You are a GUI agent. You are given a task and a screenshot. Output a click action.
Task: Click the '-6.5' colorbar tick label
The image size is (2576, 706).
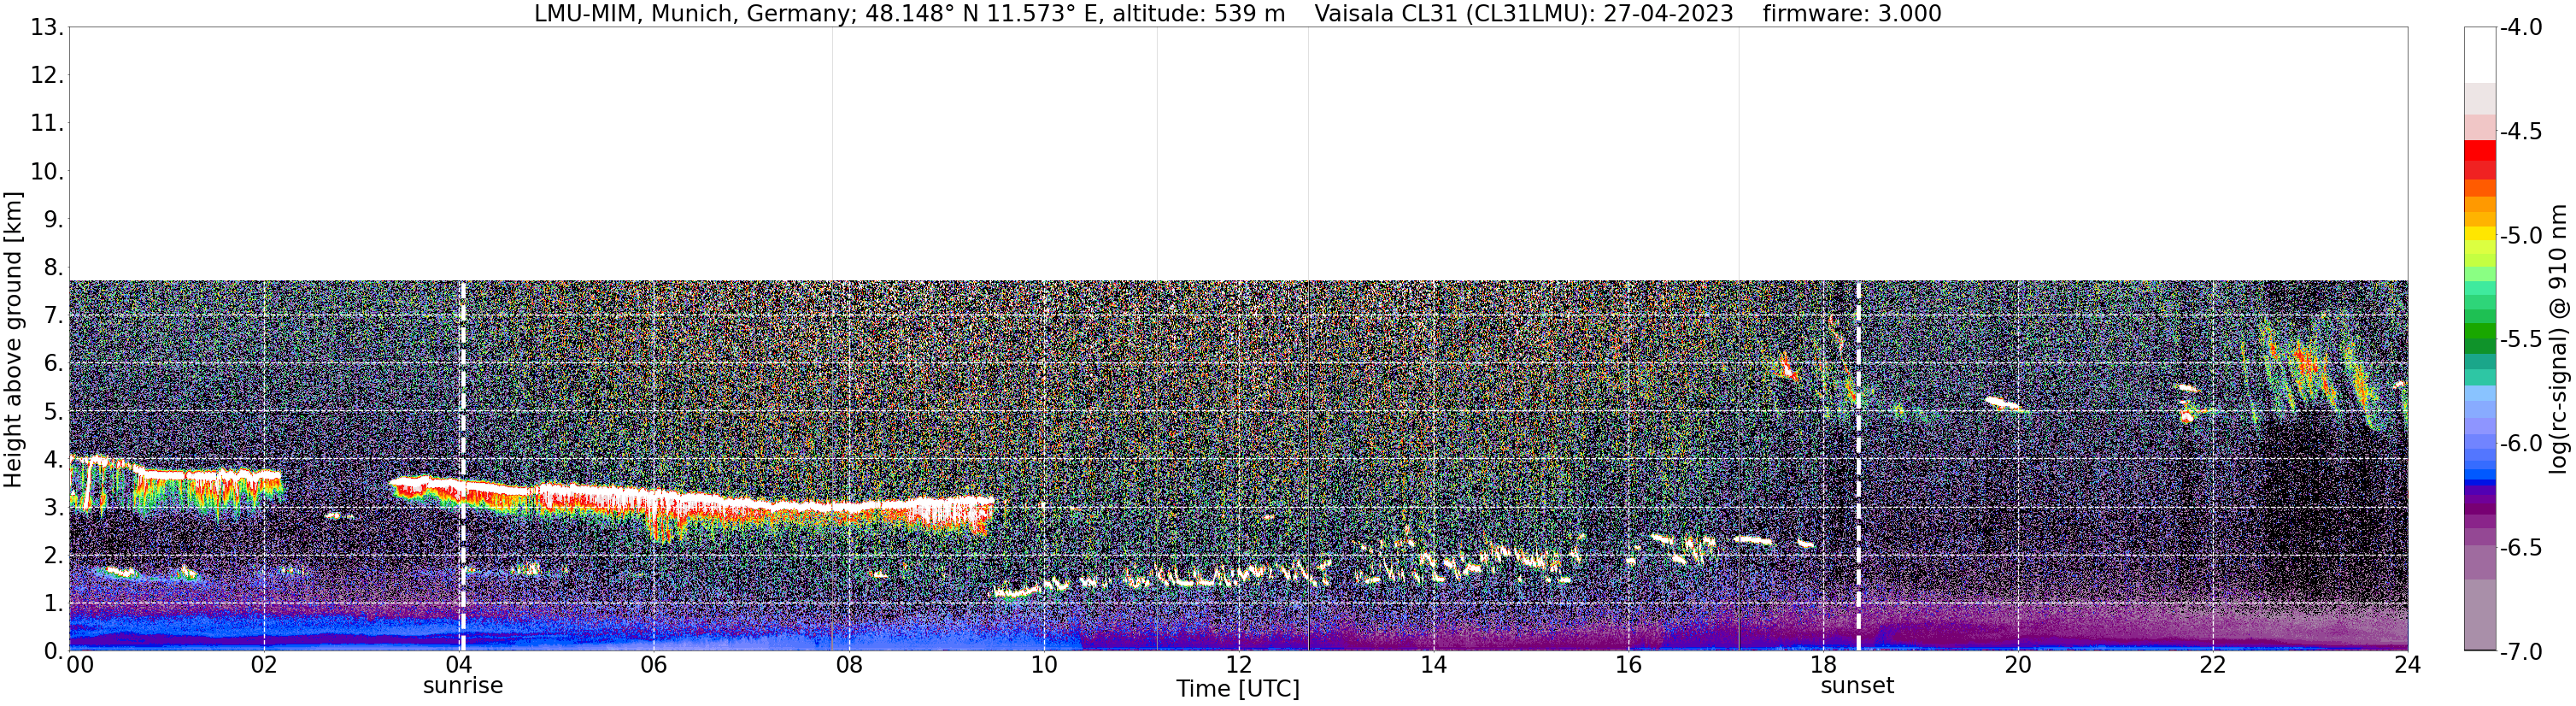point(2521,547)
